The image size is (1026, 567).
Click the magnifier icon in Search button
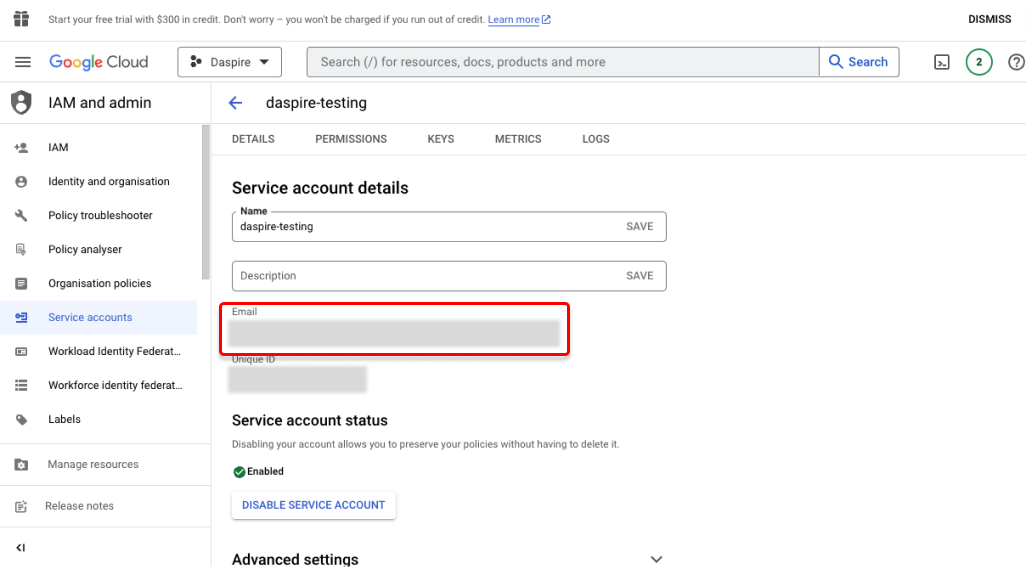pyautogui.click(x=836, y=61)
